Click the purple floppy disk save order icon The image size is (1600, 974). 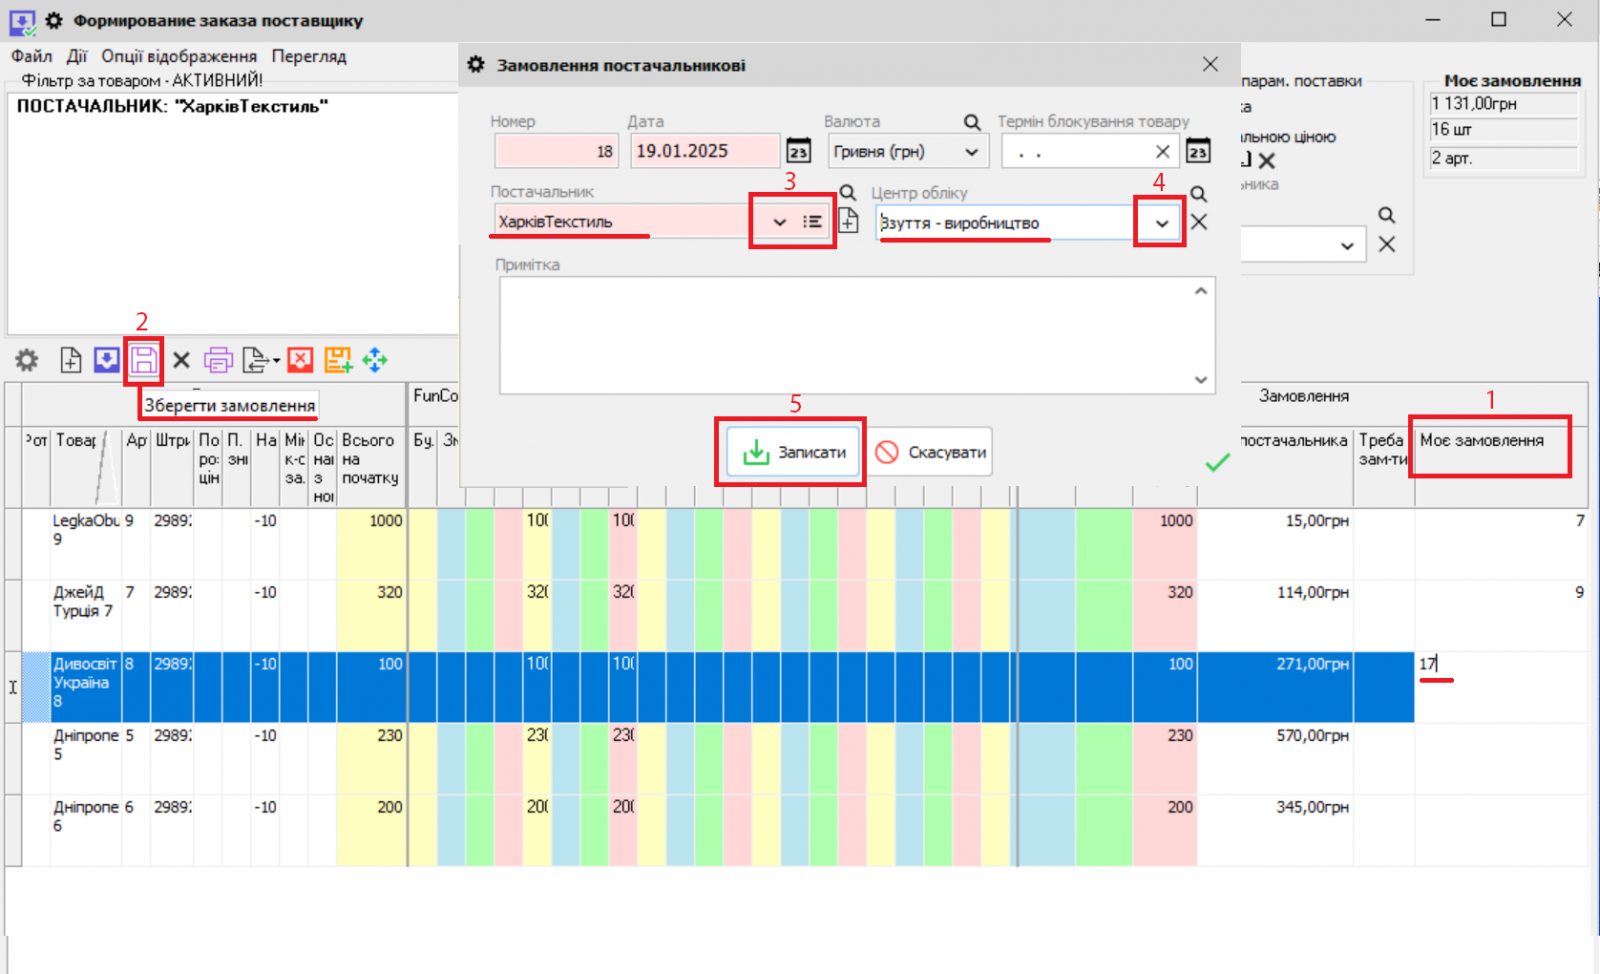144,360
